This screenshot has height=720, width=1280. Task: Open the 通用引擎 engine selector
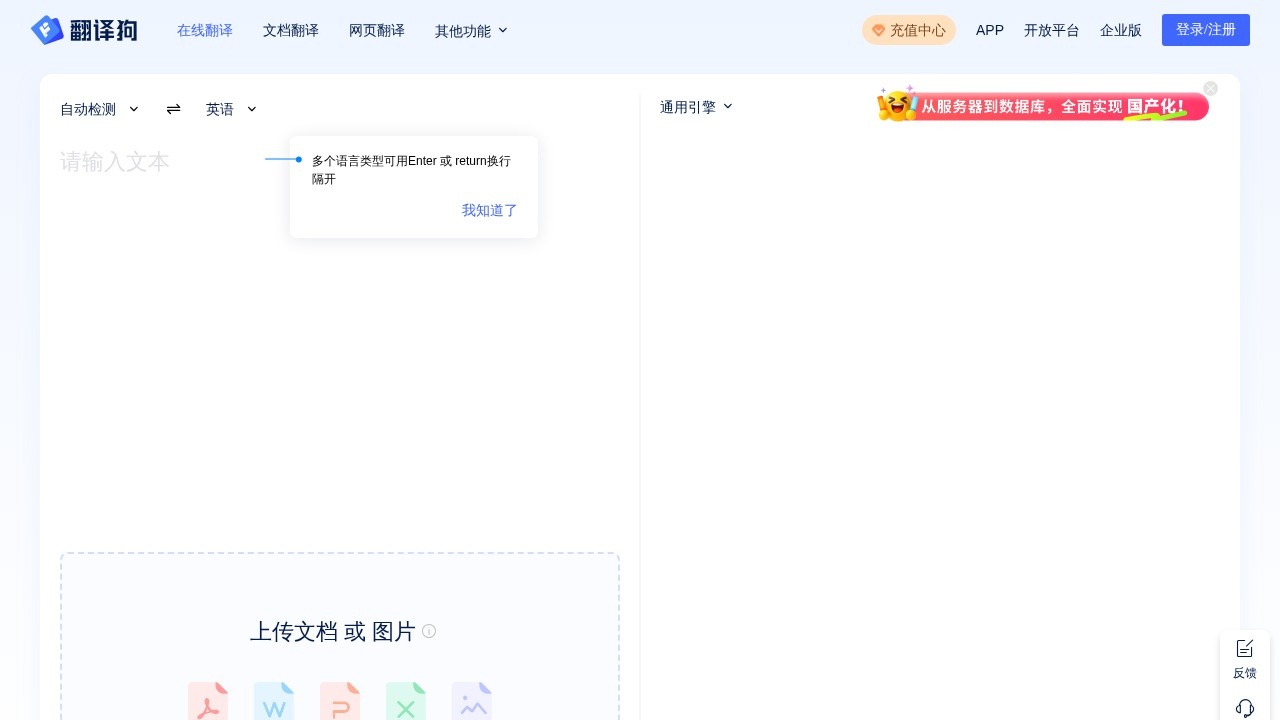click(696, 107)
